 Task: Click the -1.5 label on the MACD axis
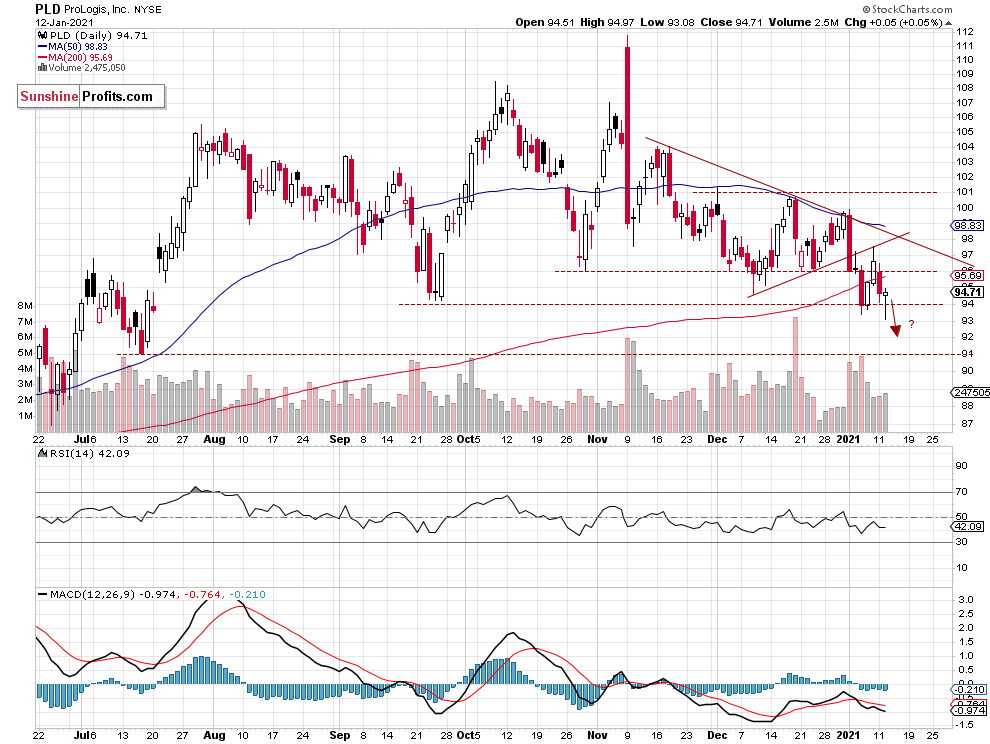(963, 724)
